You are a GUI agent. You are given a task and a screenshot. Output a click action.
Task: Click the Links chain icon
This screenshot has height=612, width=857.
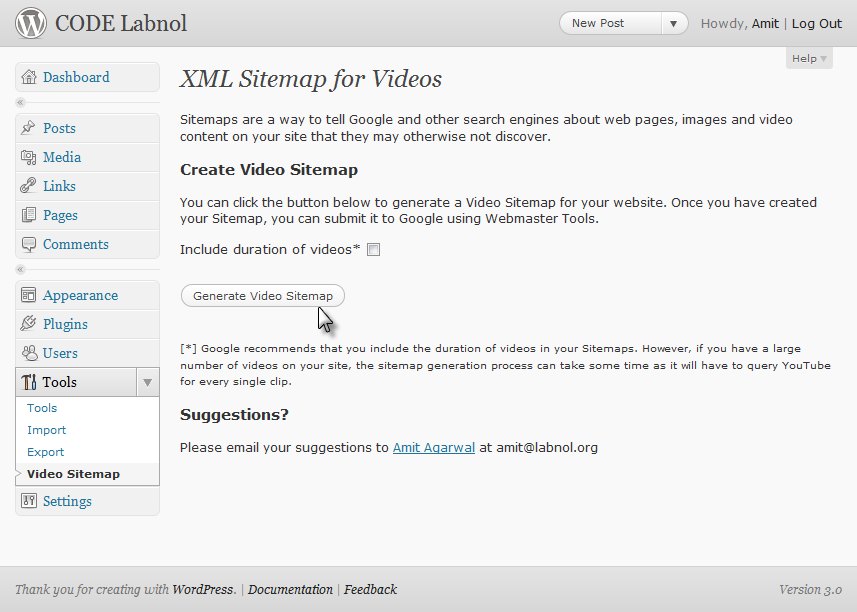pos(29,186)
